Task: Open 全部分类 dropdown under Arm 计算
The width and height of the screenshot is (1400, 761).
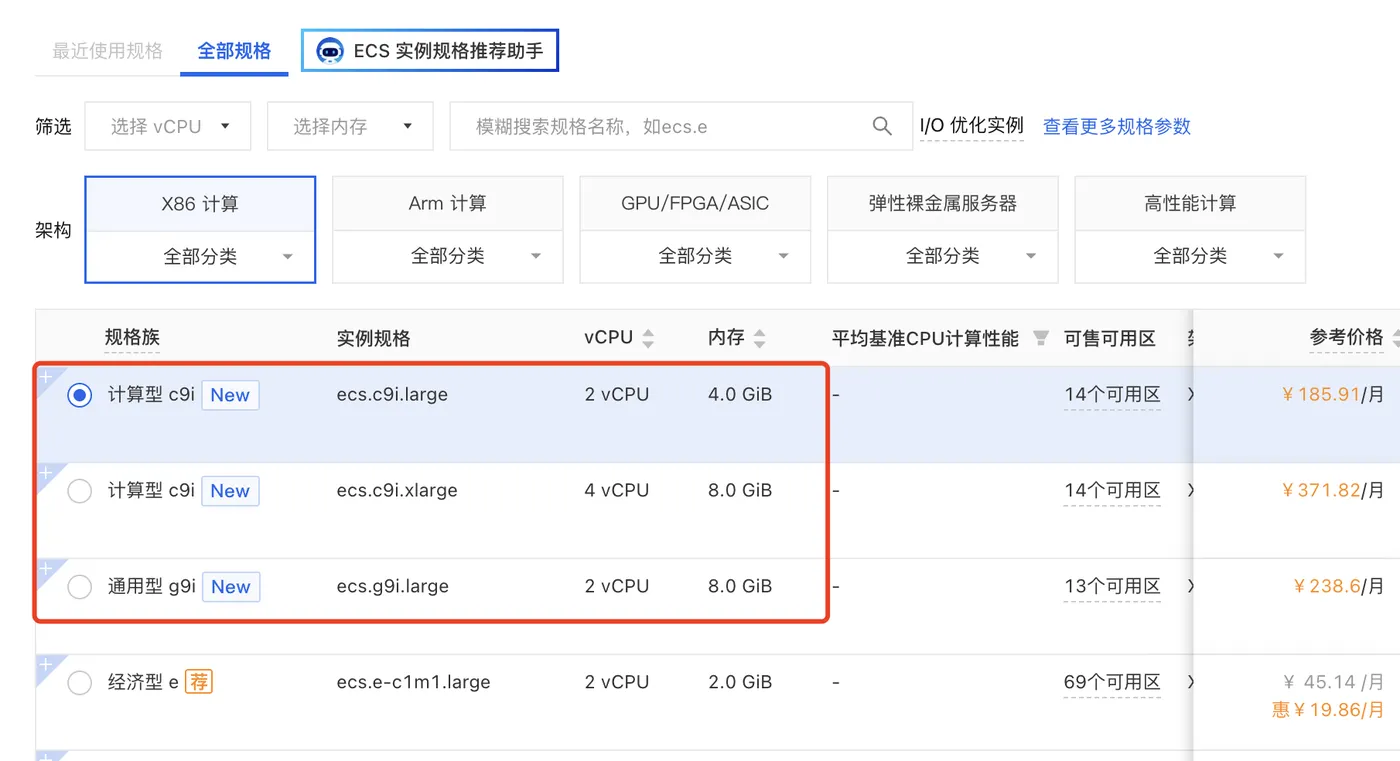Action: pyautogui.click(x=447, y=257)
